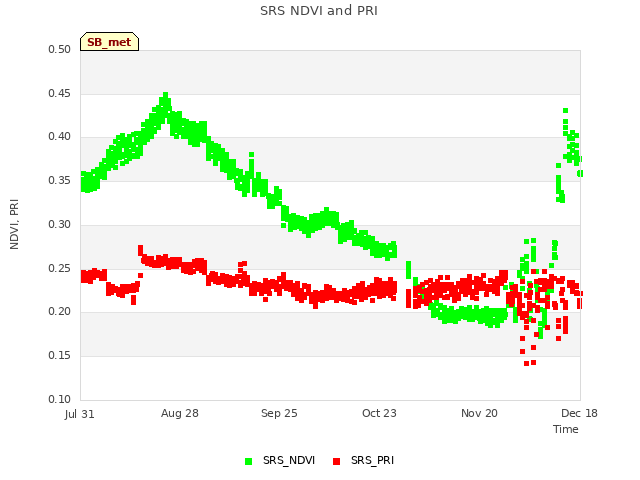
Task: Click the green SRS_NDVI legend swatch
Action: coord(248,461)
